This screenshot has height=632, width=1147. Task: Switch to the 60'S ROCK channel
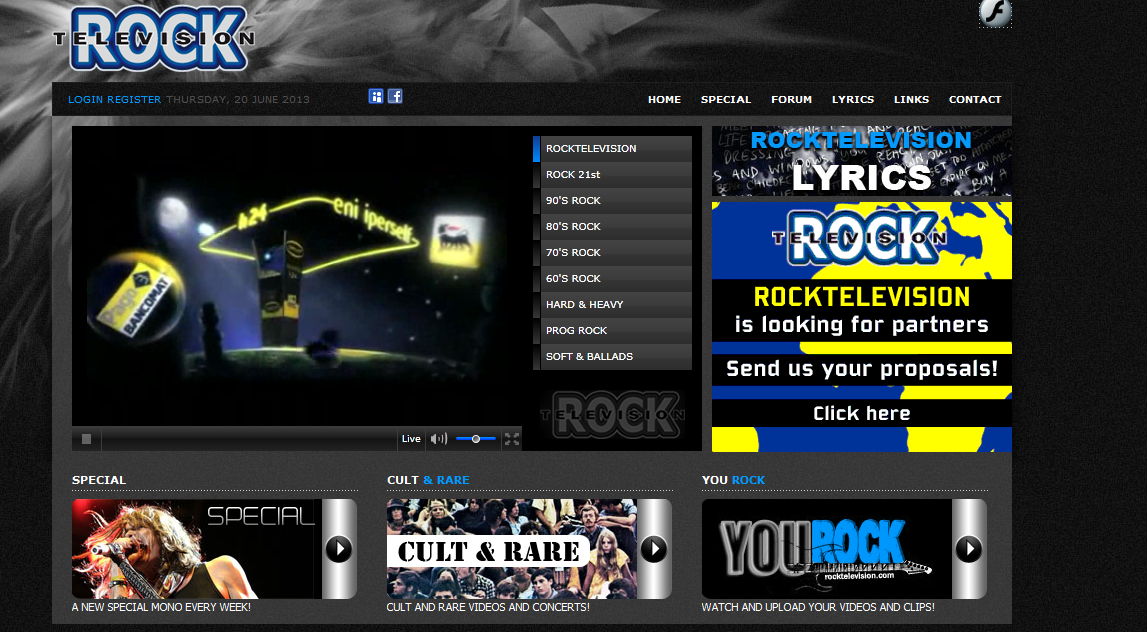point(612,279)
